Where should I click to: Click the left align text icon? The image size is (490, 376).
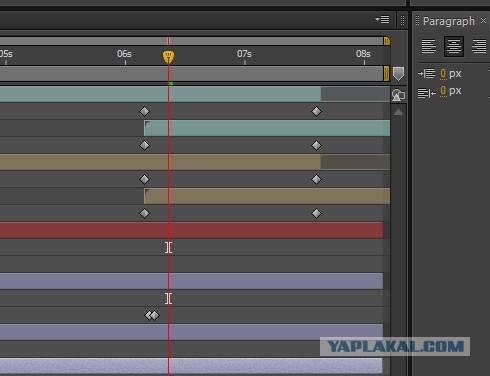point(429,46)
